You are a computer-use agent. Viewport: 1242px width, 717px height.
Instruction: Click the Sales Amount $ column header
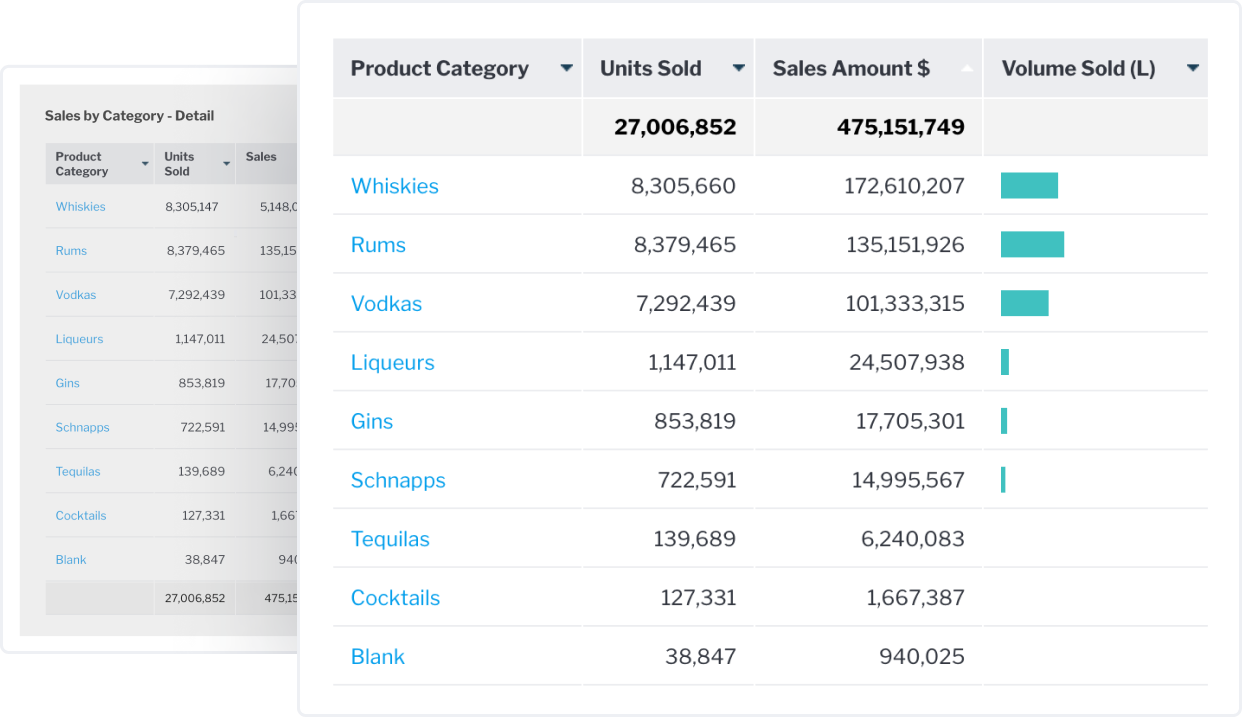click(x=851, y=69)
